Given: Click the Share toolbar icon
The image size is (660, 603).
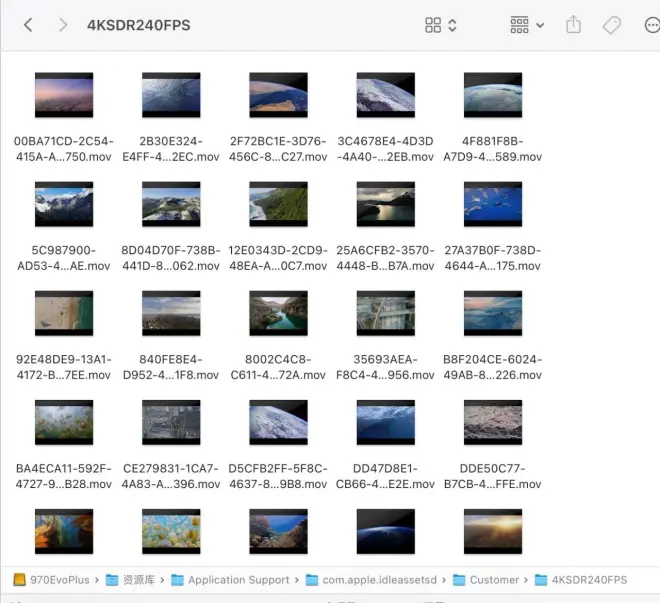Looking at the screenshot, I should click(573, 25).
